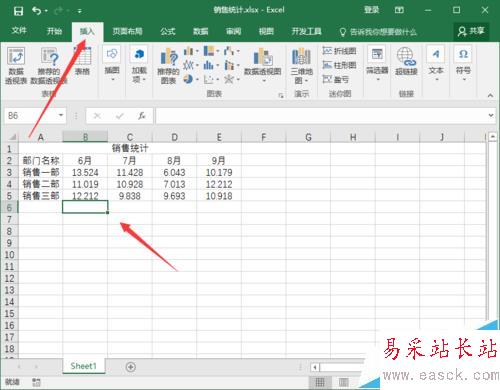The width and height of the screenshot is (500, 390).
Task: Switch to the 页面布局 (Page Layout) tab
Action: click(x=127, y=31)
